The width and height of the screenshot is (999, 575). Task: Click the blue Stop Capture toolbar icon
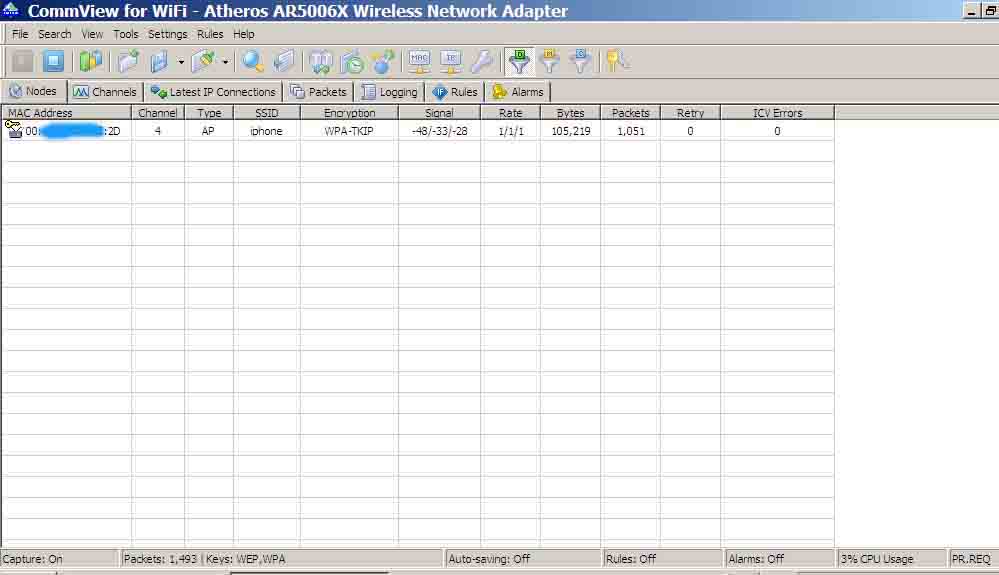tap(54, 62)
